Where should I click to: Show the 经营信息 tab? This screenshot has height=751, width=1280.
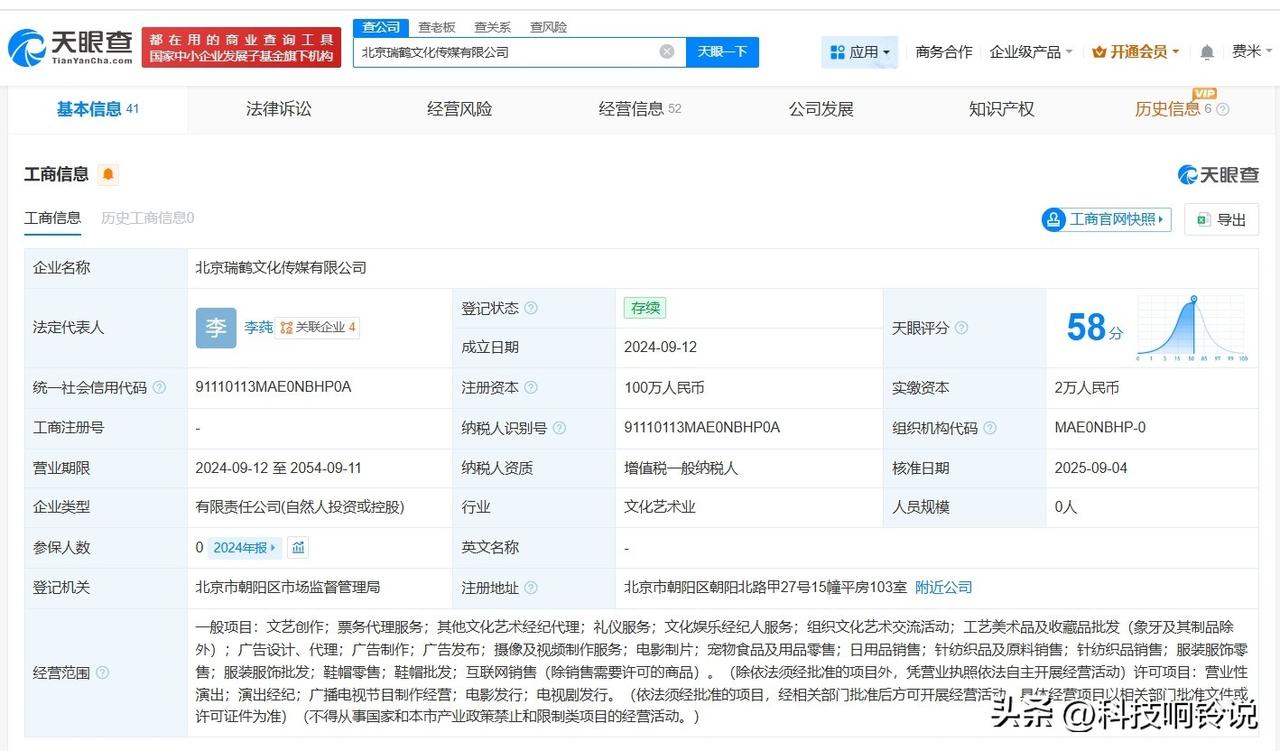click(640, 109)
